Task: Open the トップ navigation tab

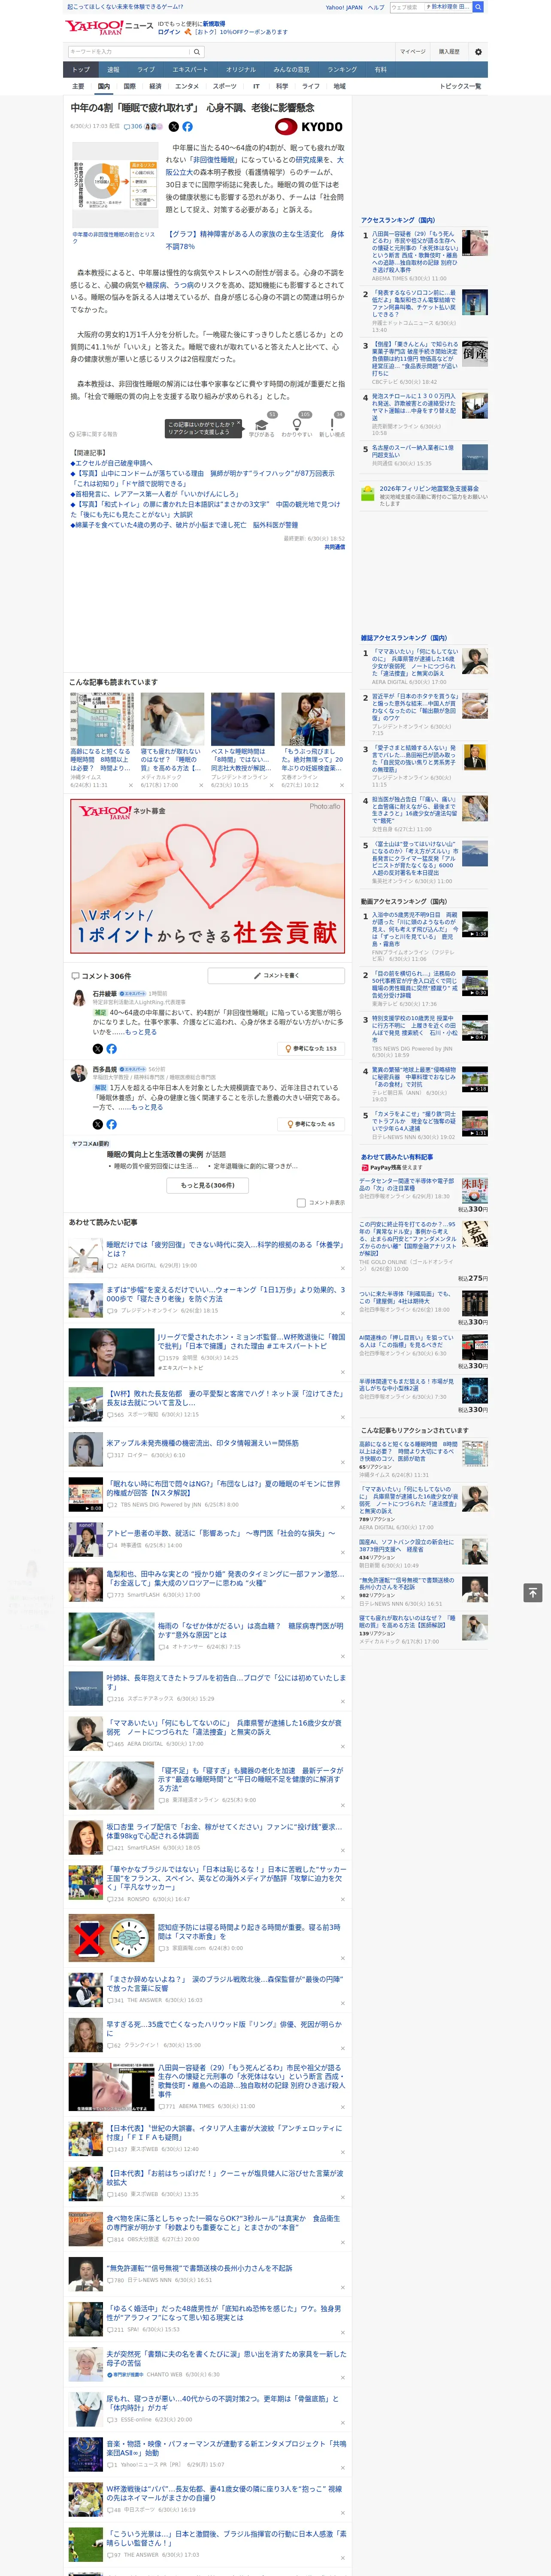Action: [81, 70]
